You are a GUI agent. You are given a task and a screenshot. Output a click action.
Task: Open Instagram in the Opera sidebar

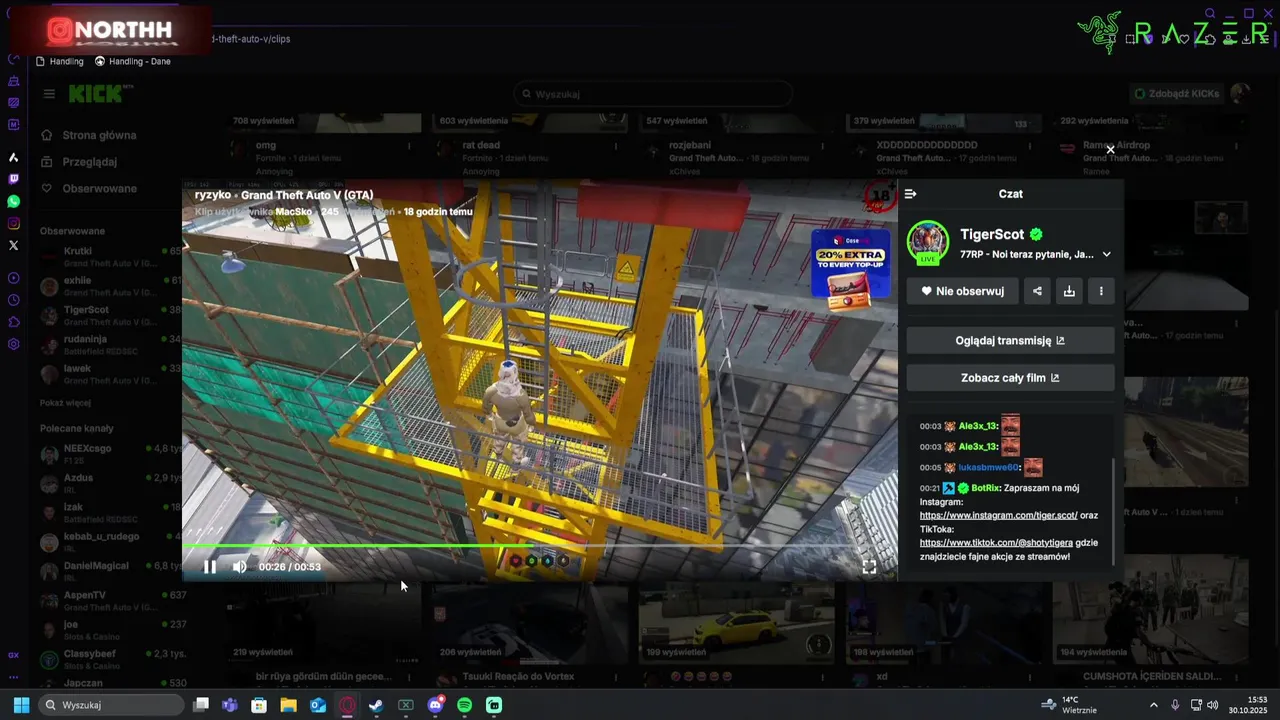point(14,223)
